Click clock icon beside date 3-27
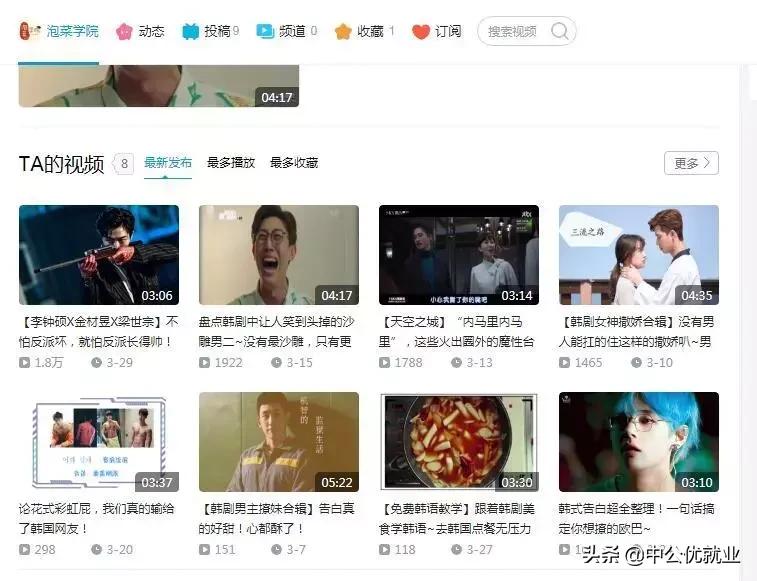Screen dimensions: 757x581 [457, 549]
